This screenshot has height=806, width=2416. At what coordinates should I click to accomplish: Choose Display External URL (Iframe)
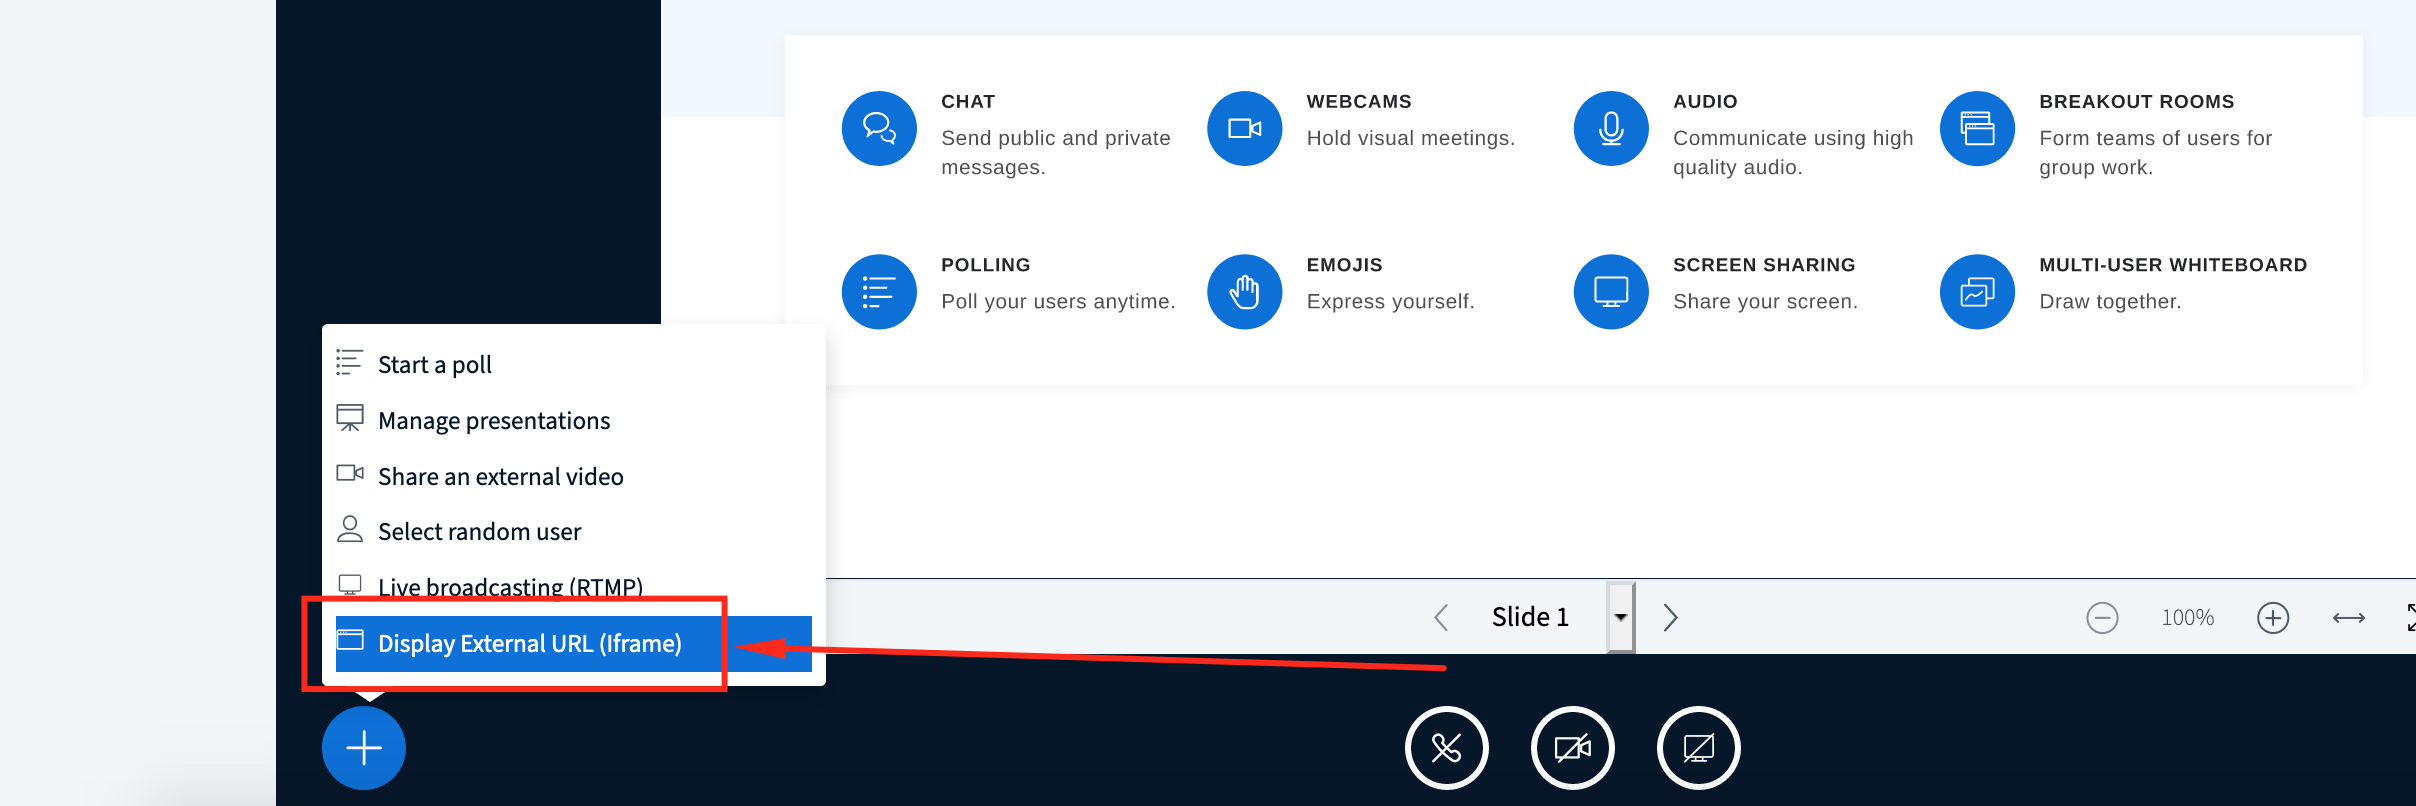pos(574,643)
